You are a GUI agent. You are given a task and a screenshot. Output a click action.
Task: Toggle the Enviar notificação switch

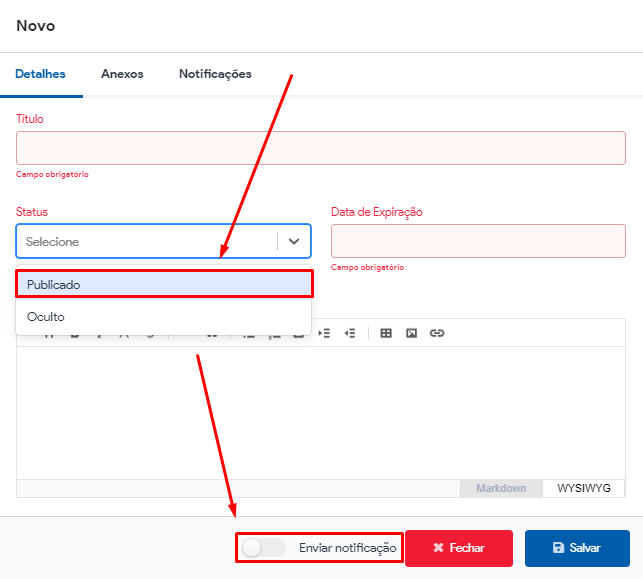tap(263, 548)
